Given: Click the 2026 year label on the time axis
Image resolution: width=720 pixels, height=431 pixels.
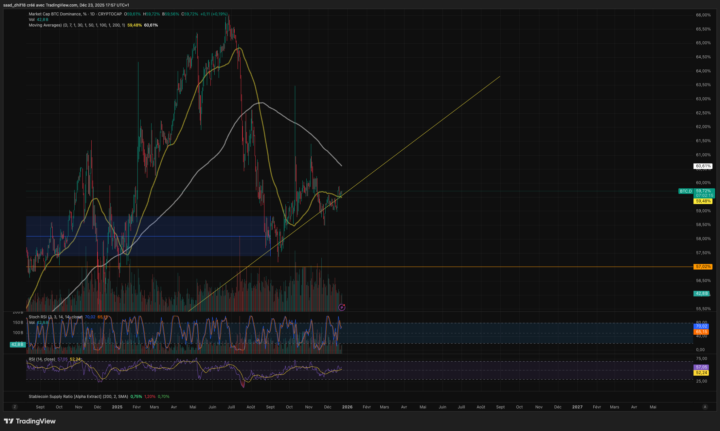Looking at the screenshot, I should 347,407.
